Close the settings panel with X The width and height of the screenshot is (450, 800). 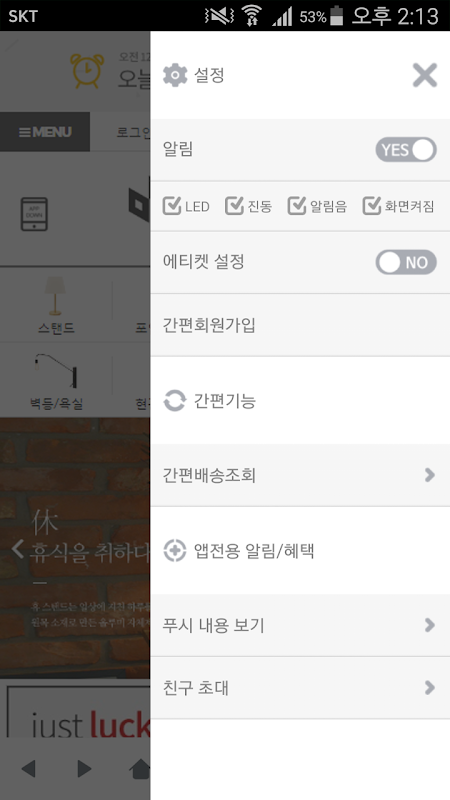tap(425, 76)
